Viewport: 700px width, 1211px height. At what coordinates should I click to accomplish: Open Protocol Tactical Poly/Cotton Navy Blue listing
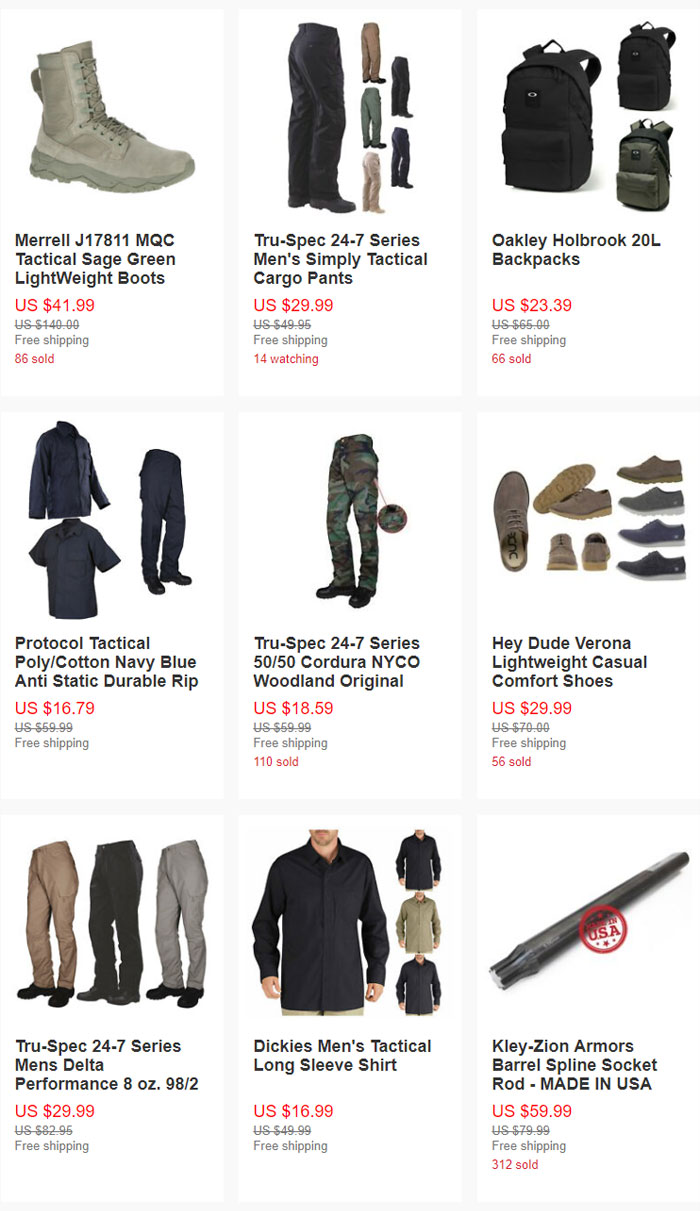pos(106,662)
